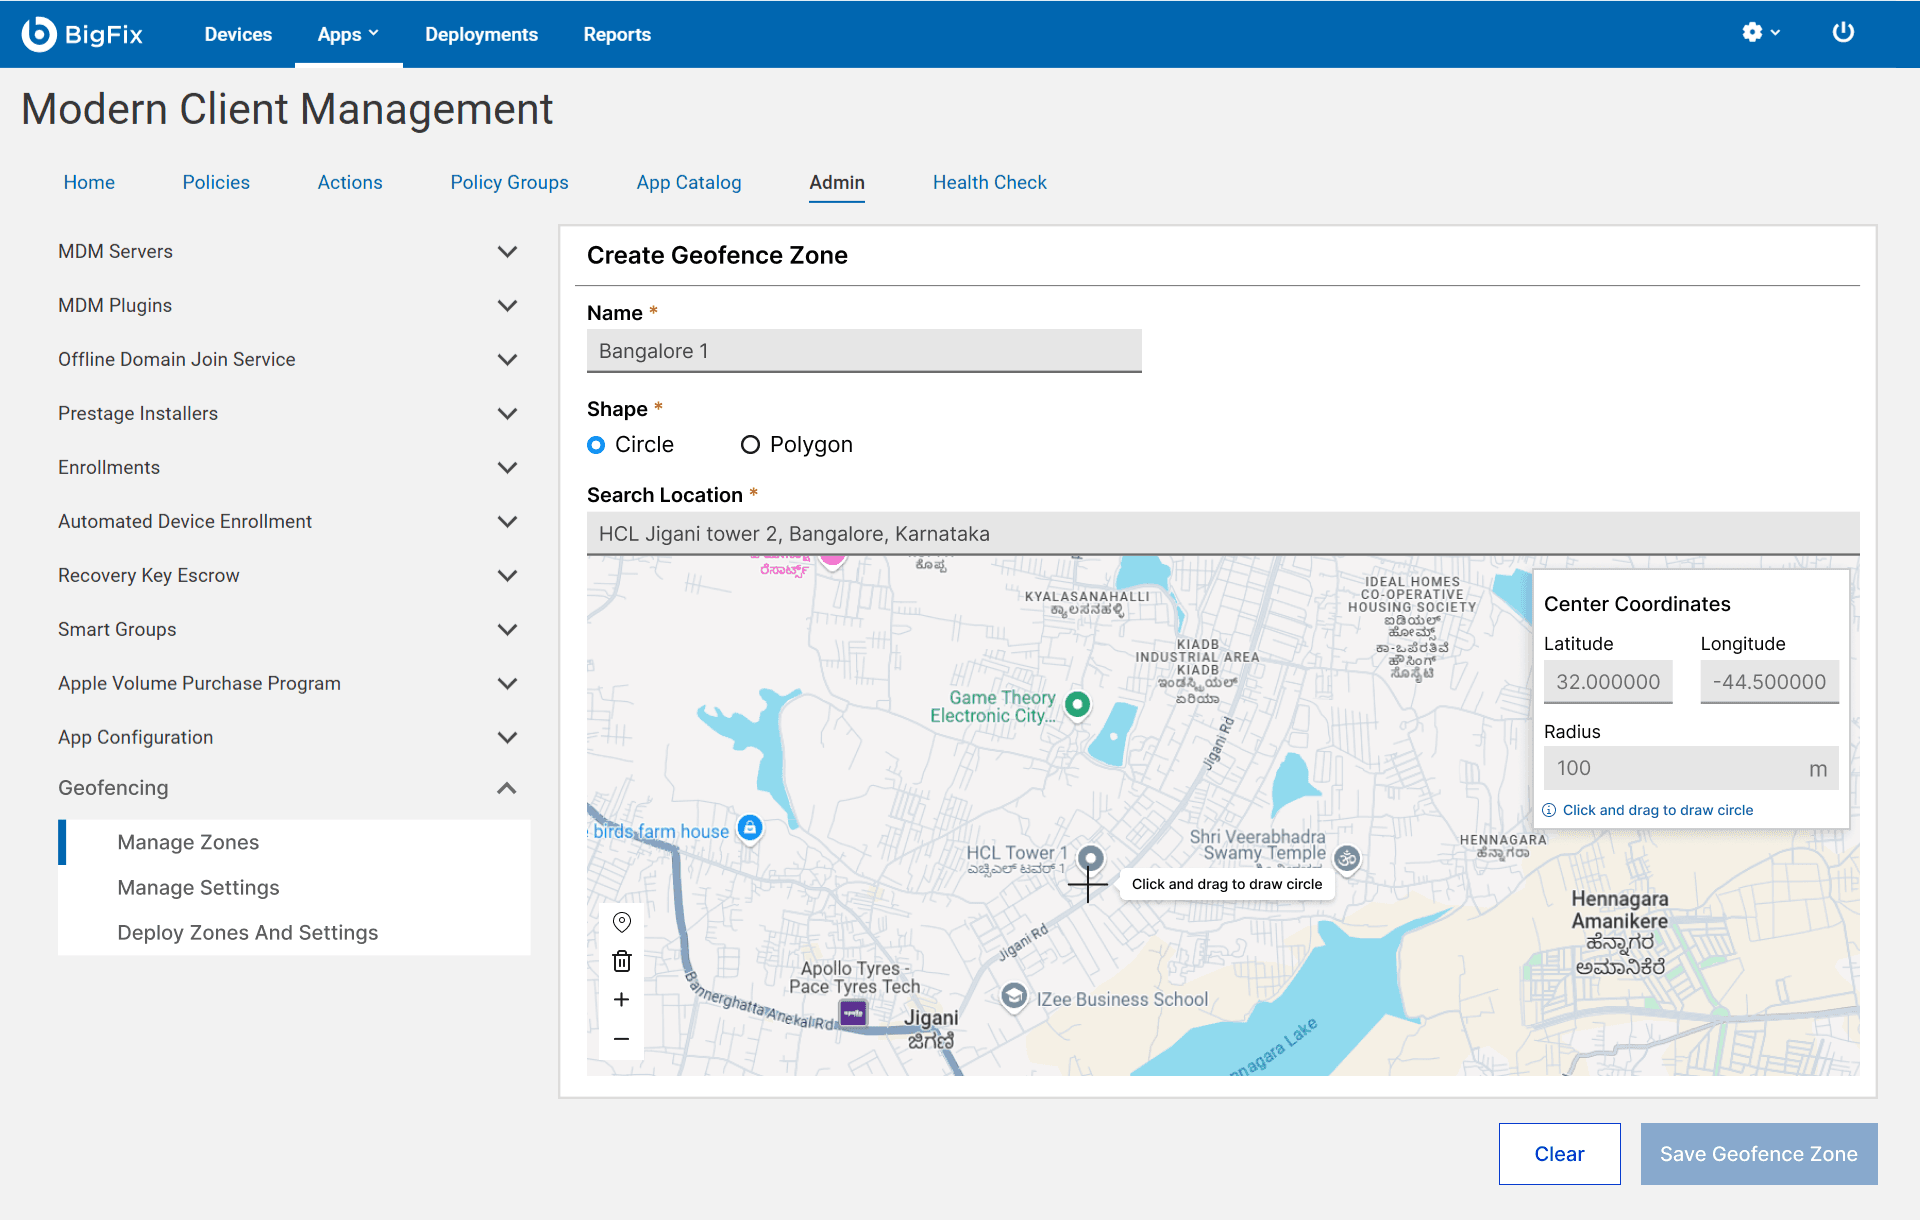Expand the Smart Groups section
Image resolution: width=1920 pixels, height=1220 pixels.
click(x=507, y=630)
